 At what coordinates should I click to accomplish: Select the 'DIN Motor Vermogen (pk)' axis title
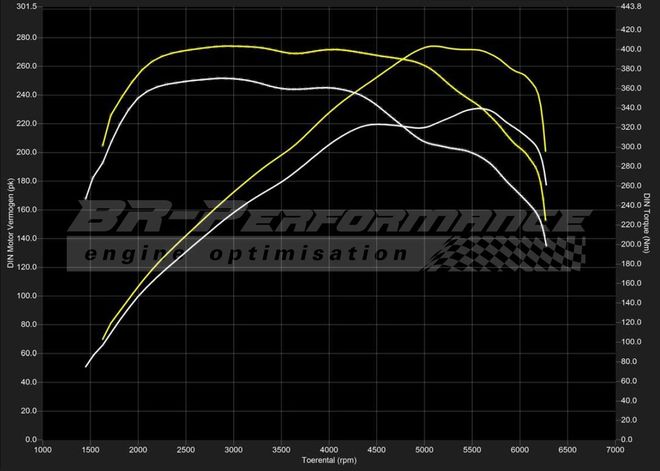point(11,223)
